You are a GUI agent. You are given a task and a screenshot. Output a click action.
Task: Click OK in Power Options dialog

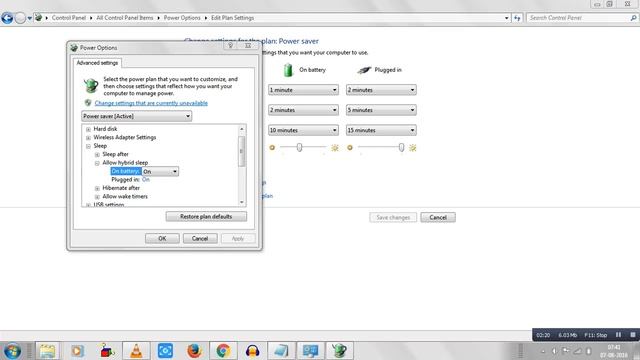click(162, 238)
